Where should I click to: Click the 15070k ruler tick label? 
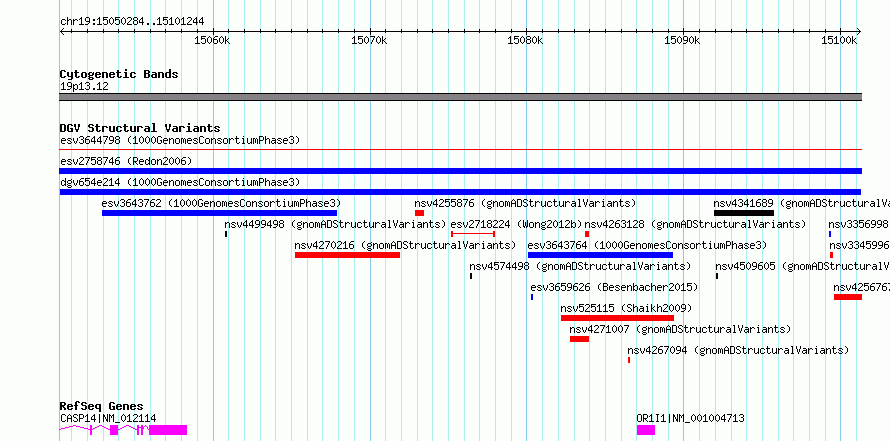(x=369, y=40)
